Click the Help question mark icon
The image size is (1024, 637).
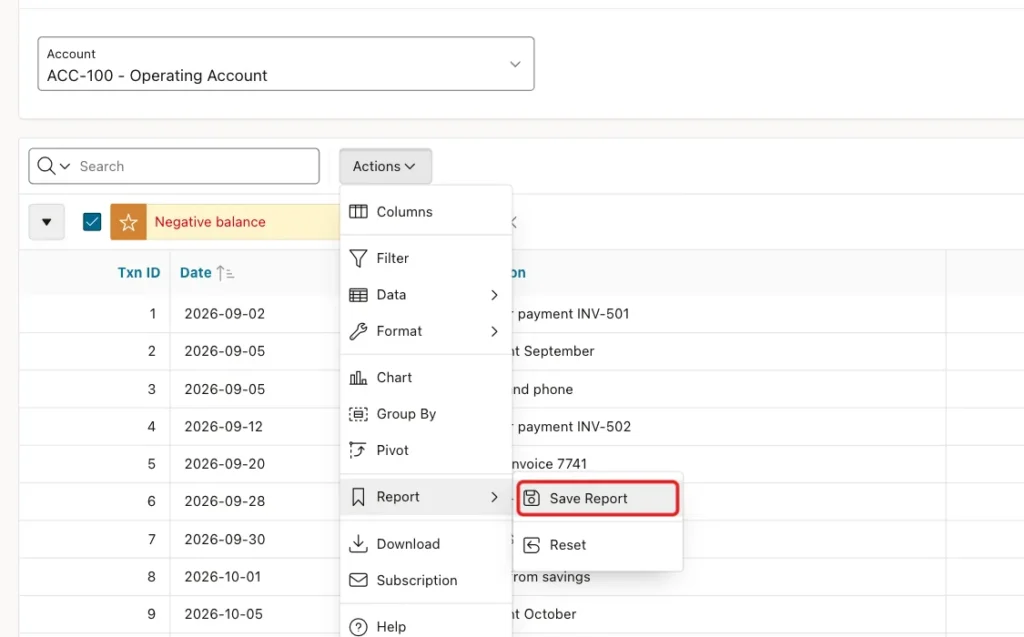pyautogui.click(x=358, y=627)
